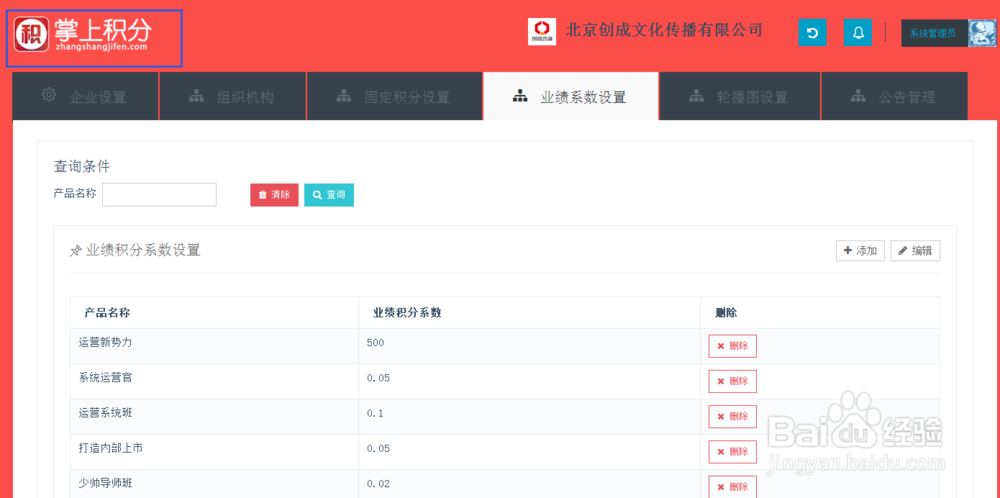Open notifications with the bell icon
This screenshot has height=498, width=1000.
point(858,33)
